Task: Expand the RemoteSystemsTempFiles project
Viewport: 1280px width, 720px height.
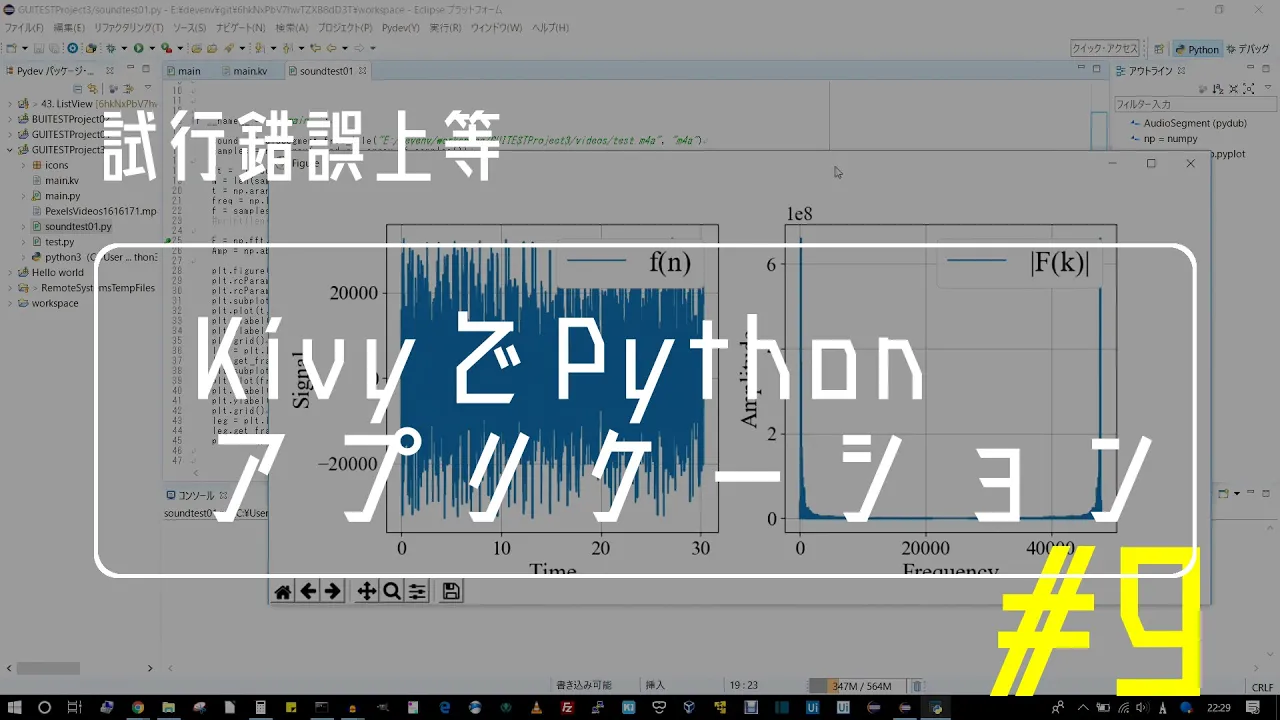Action: point(10,288)
